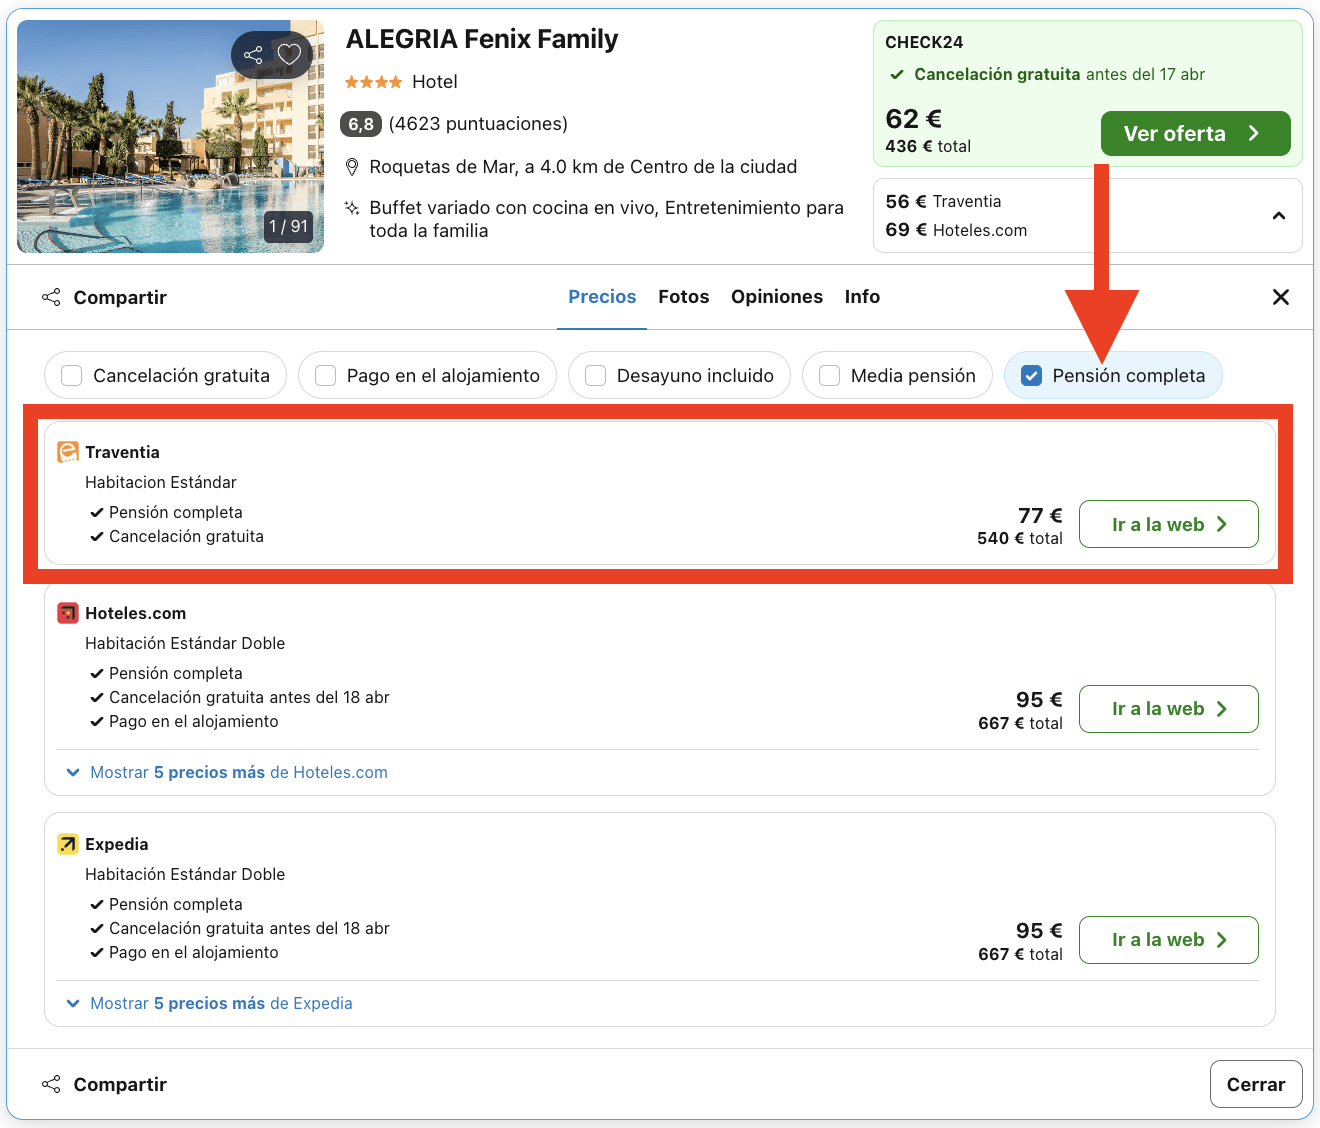1320x1128 pixels.
Task: Click Habitacion Estándar under Traventia
Action: [x=161, y=482]
